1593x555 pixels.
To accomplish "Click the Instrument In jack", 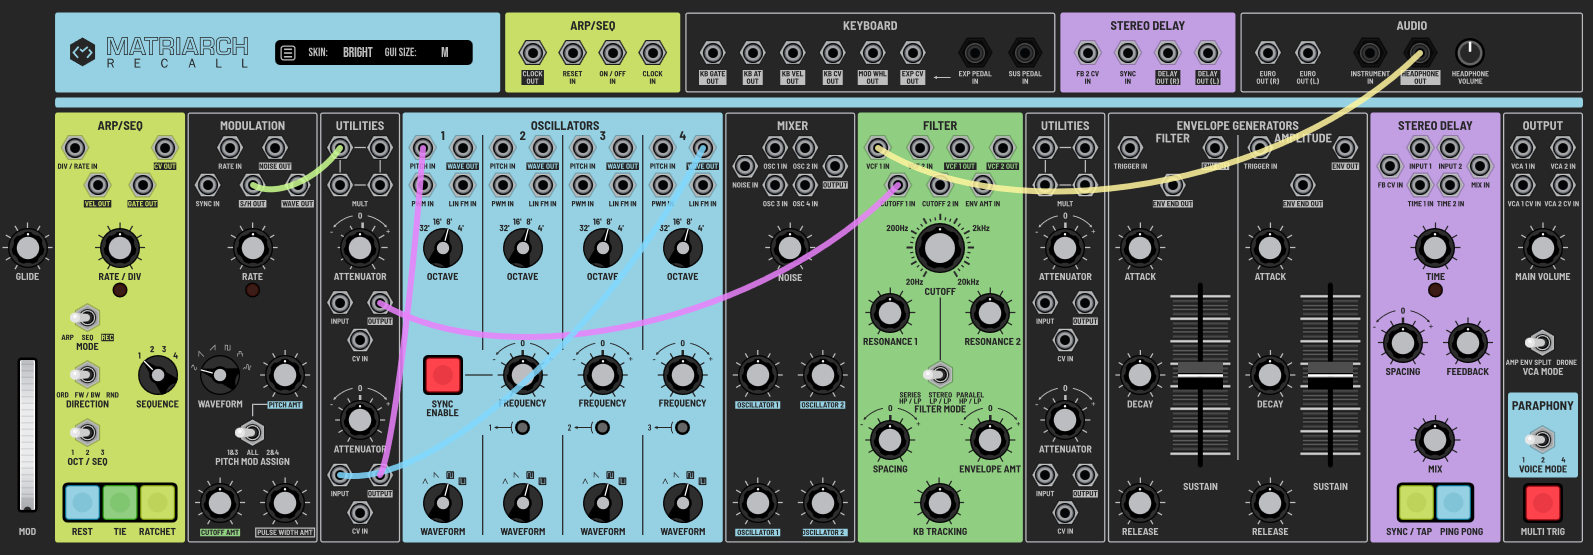I will (x=1370, y=52).
